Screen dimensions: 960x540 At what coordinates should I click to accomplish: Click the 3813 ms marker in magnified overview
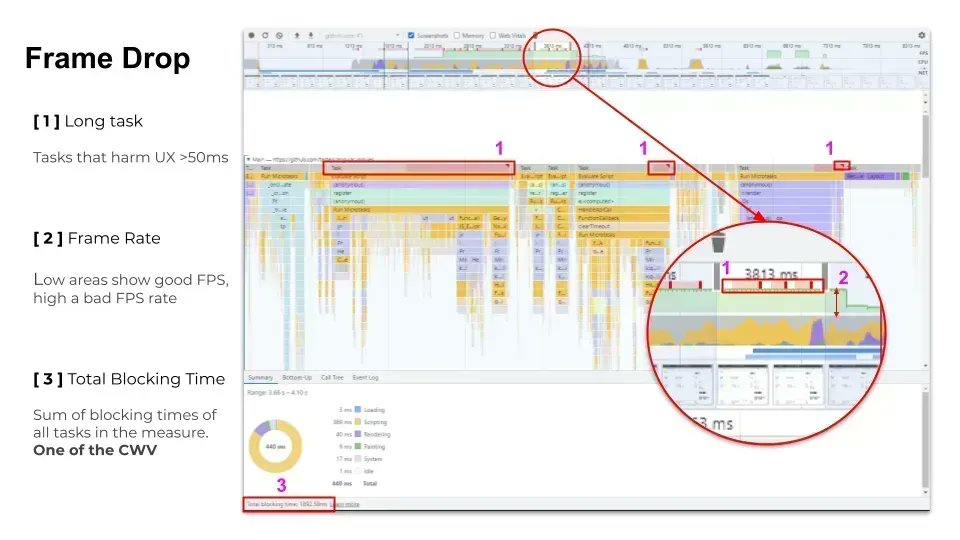[x=770, y=273]
